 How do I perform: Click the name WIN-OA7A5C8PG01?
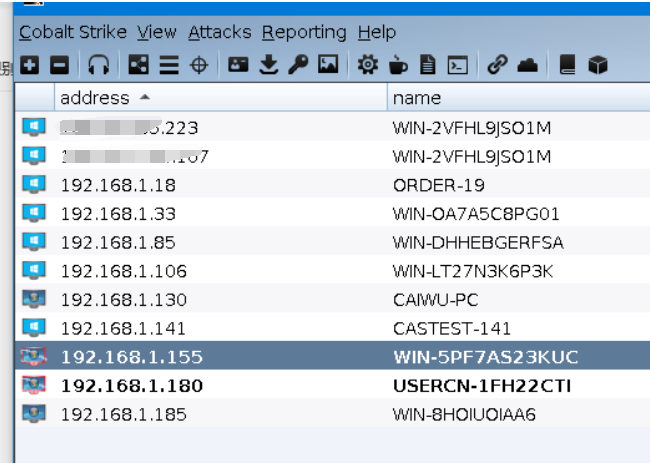[476, 214]
